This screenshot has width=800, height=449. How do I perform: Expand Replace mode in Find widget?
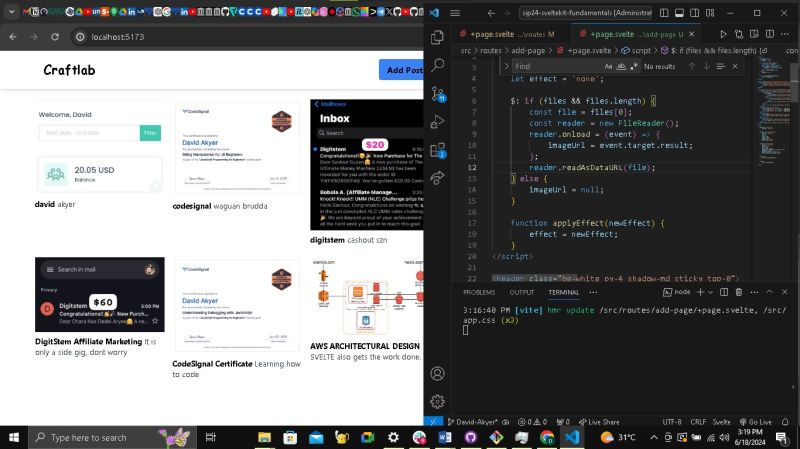click(x=506, y=66)
